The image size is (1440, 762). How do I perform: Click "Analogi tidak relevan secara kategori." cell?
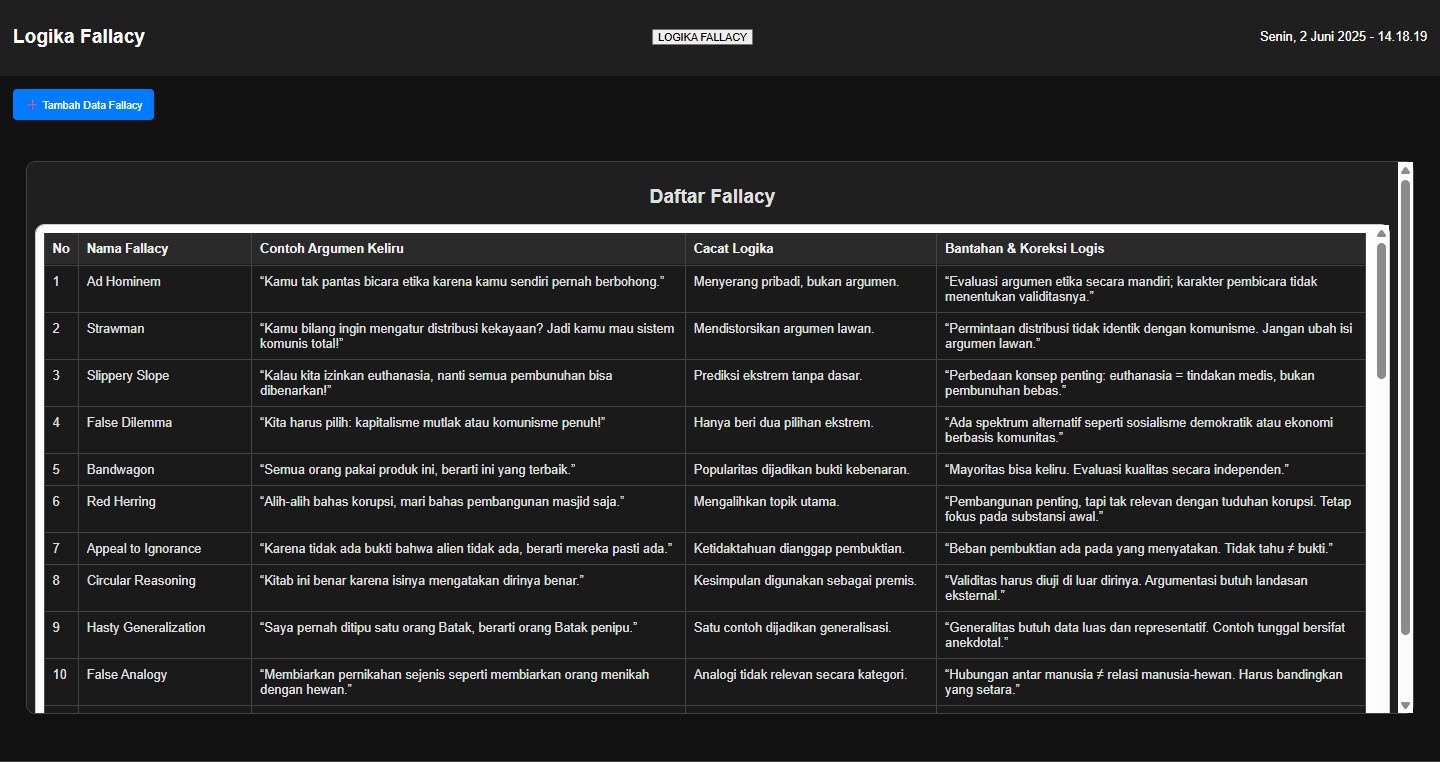coord(811,682)
